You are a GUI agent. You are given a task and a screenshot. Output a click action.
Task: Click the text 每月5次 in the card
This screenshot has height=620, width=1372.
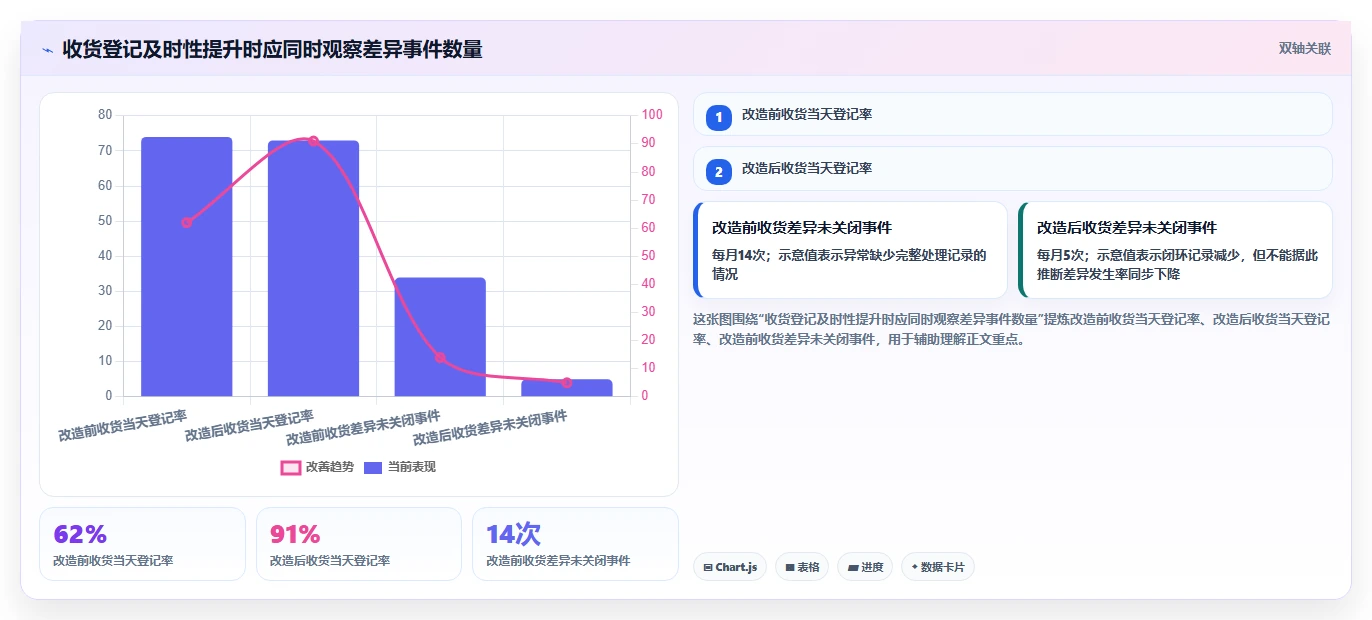pos(1060,255)
